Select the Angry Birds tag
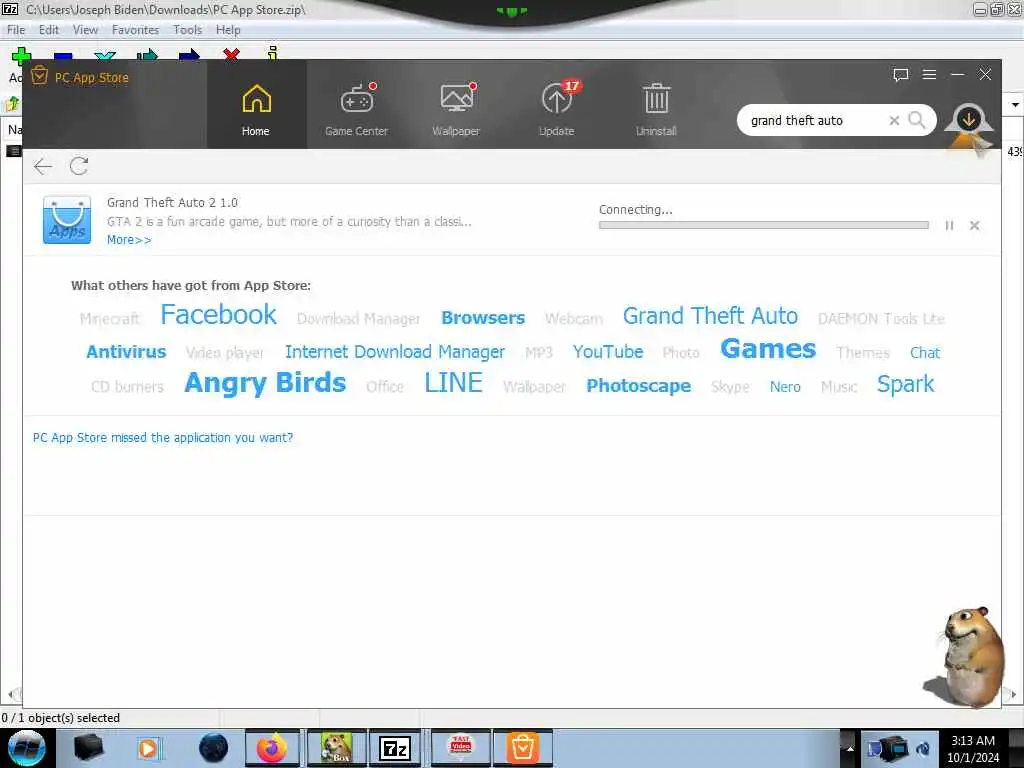 [x=265, y=383]
